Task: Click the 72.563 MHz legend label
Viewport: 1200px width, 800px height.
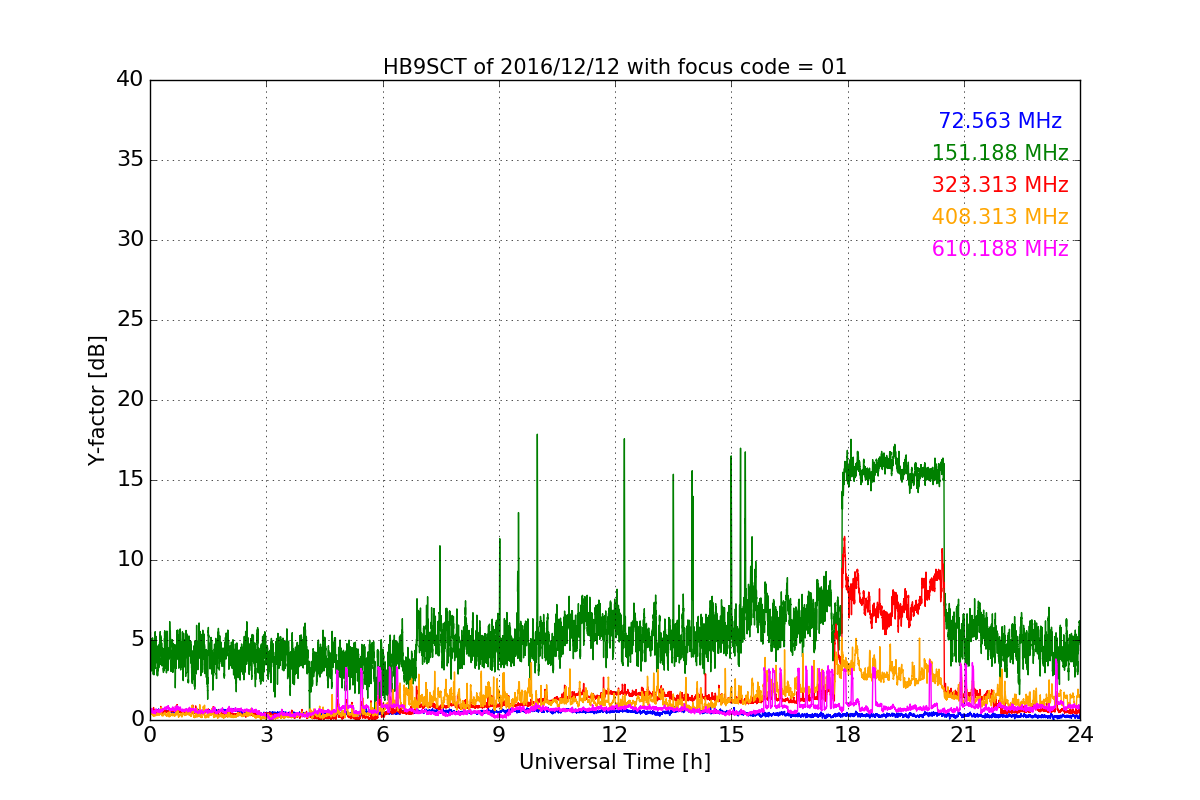Action: point(1000,121)
